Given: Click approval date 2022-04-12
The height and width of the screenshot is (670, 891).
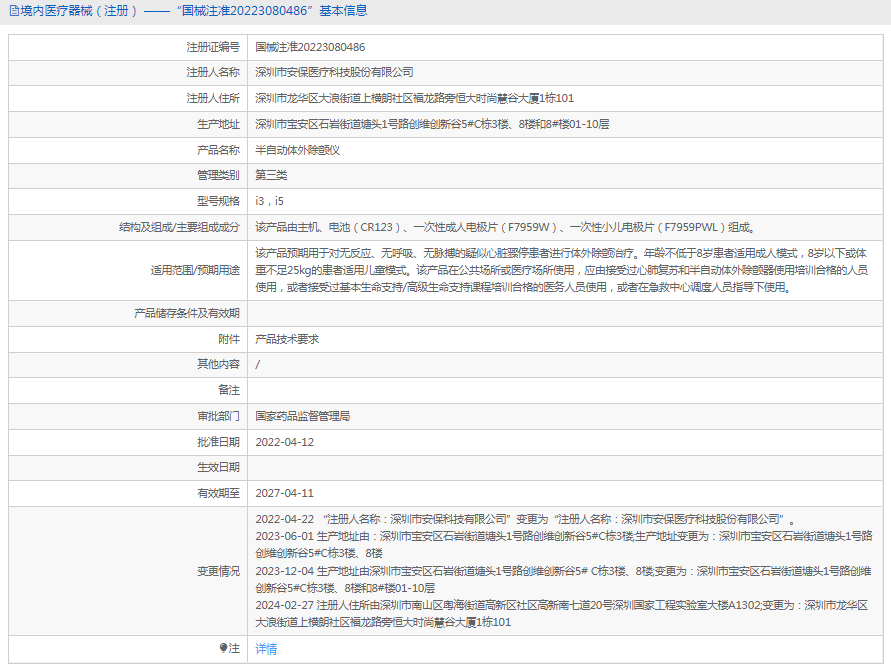Looking at the screenshot, I should point(284,442).
